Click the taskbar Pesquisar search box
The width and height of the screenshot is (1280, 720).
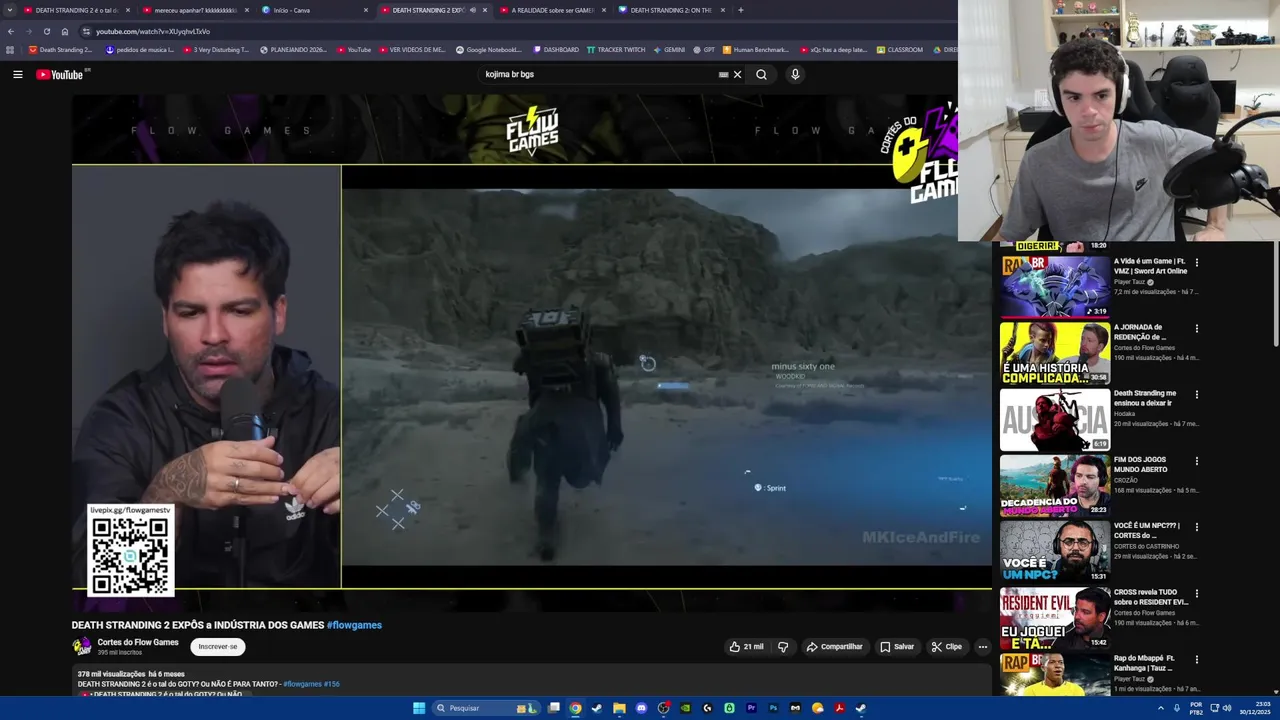487,708
